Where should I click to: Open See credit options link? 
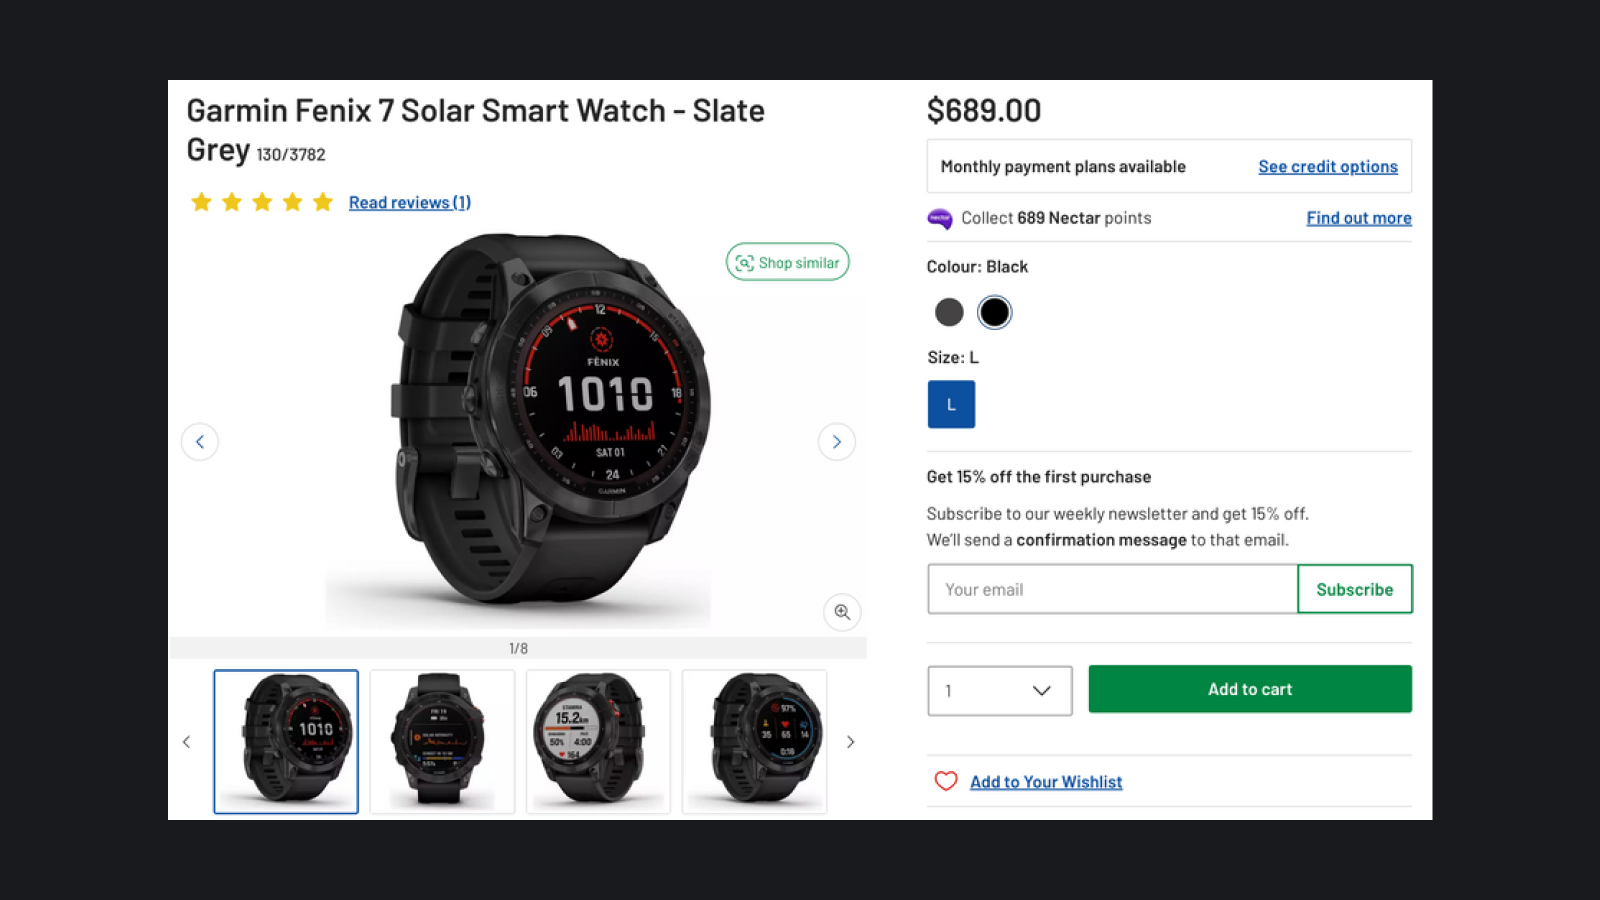[1328, 166]
